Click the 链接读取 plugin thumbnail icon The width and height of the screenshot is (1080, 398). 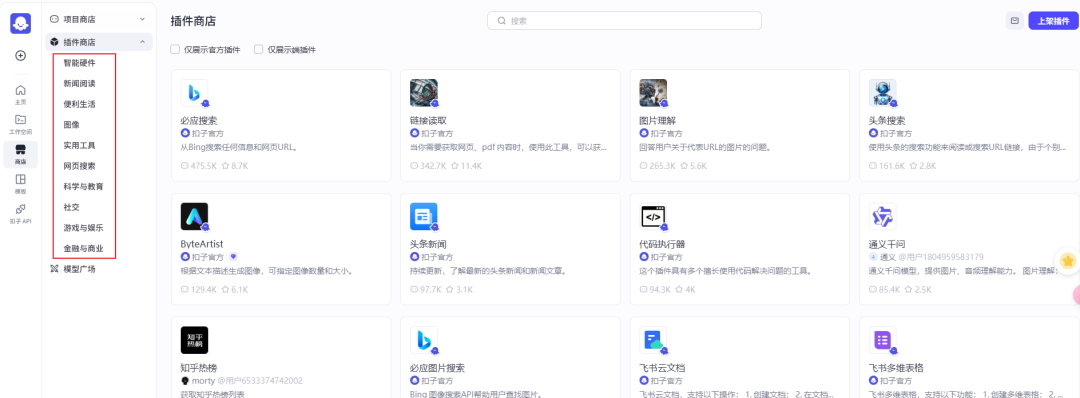coord(424,93)
